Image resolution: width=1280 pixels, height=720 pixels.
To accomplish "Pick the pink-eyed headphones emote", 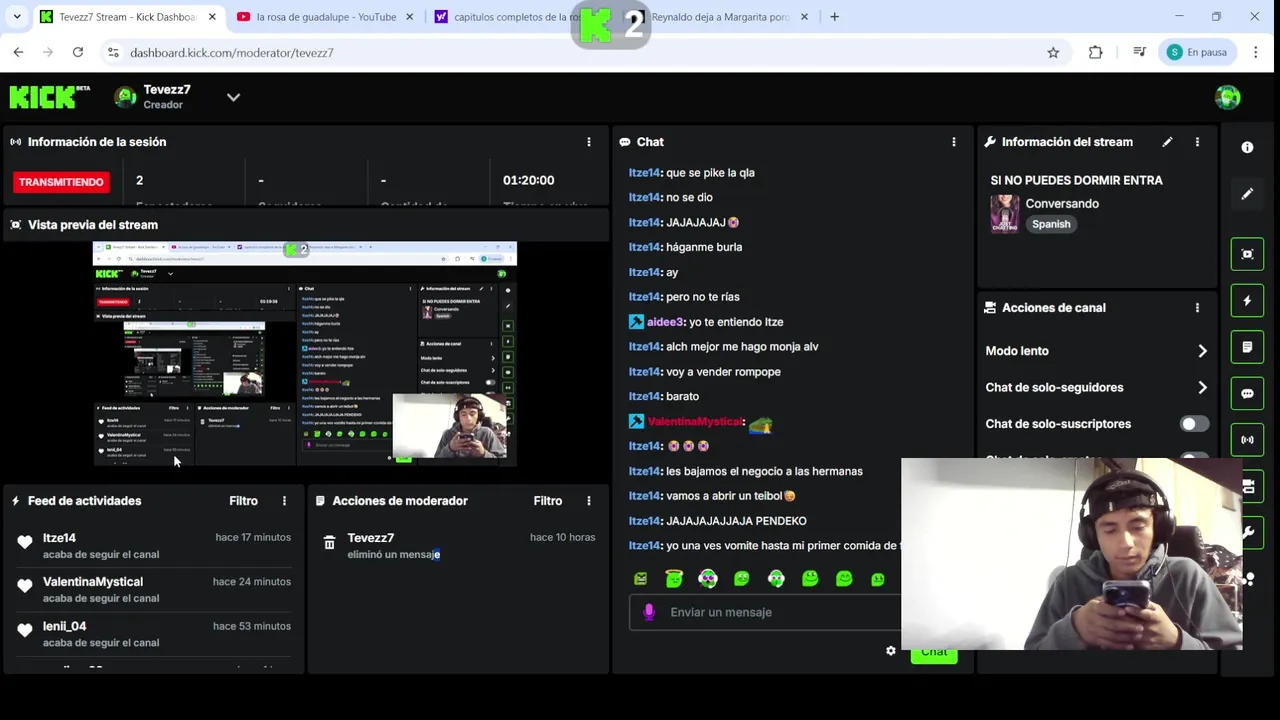I will [708, 578].
